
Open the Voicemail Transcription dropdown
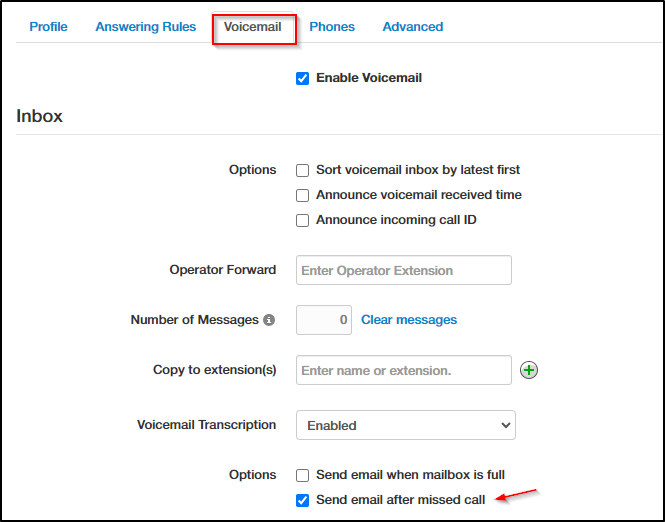(x=406, y=425)
